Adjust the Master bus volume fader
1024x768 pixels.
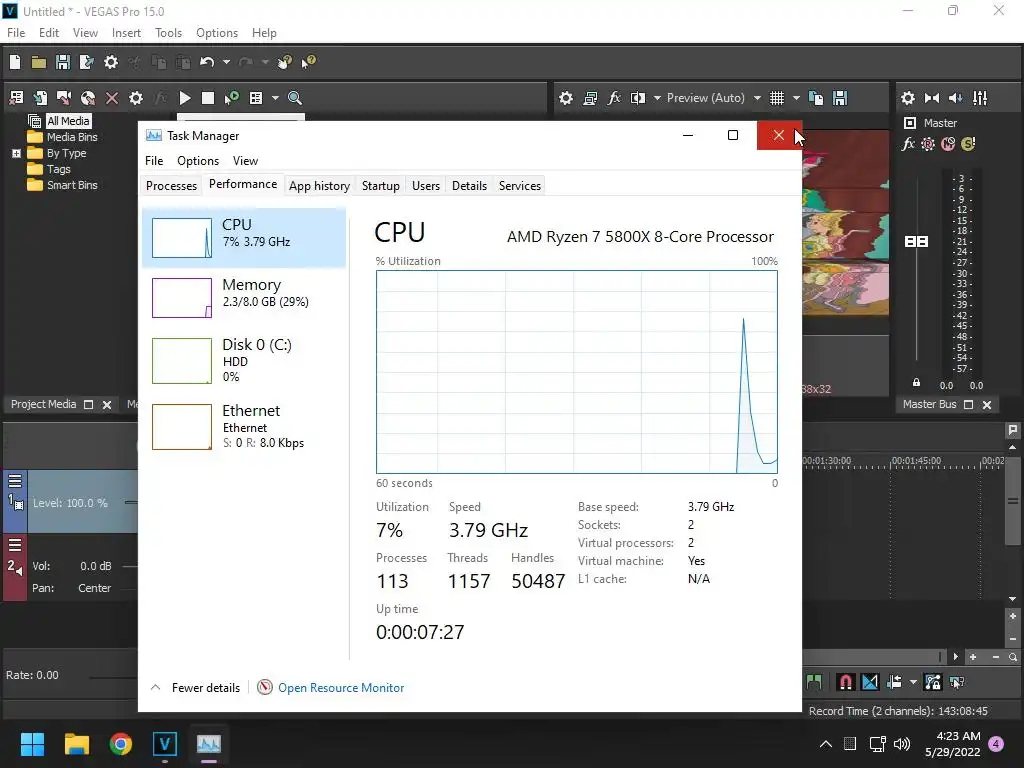pos(916,242)
